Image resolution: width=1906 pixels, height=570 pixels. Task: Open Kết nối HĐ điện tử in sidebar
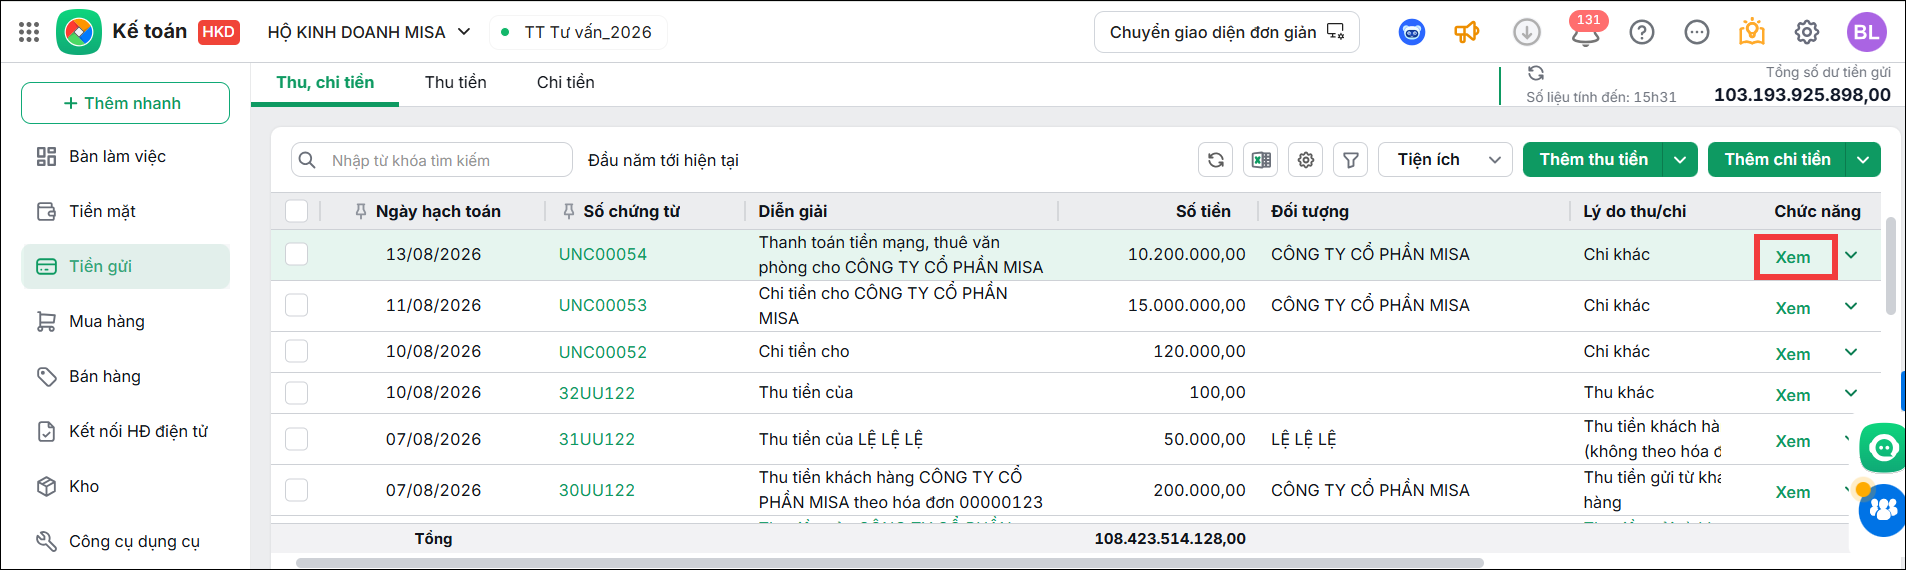click(x=126, y=431)
